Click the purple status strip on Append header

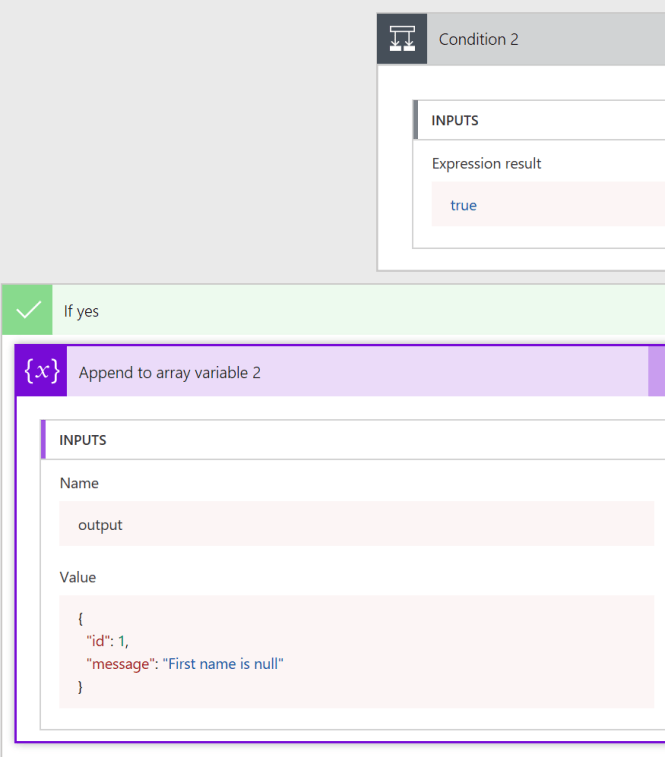point(656,372)
